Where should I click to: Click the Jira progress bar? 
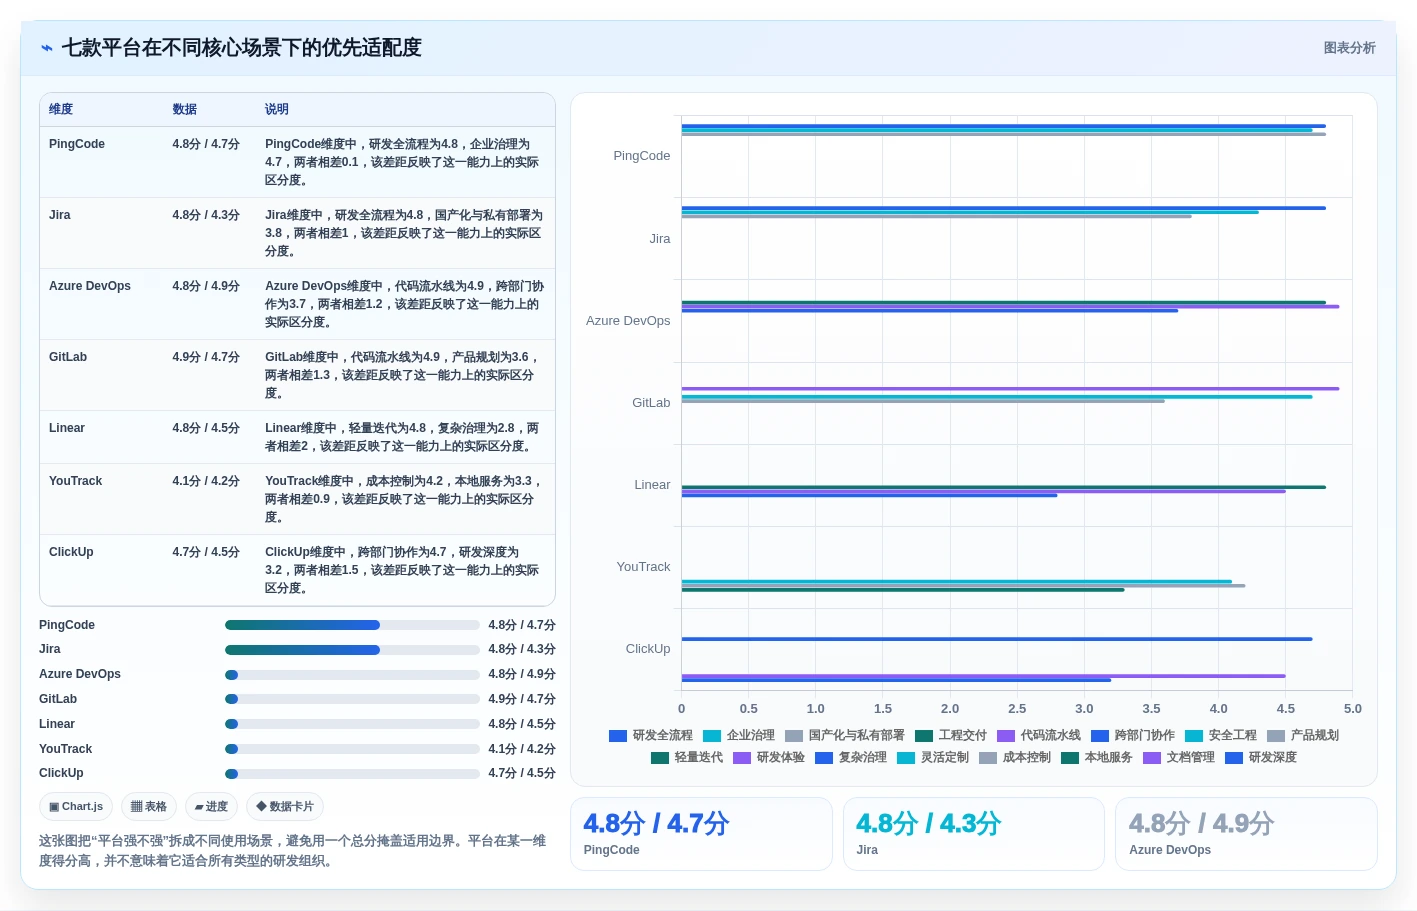(352, 650)
